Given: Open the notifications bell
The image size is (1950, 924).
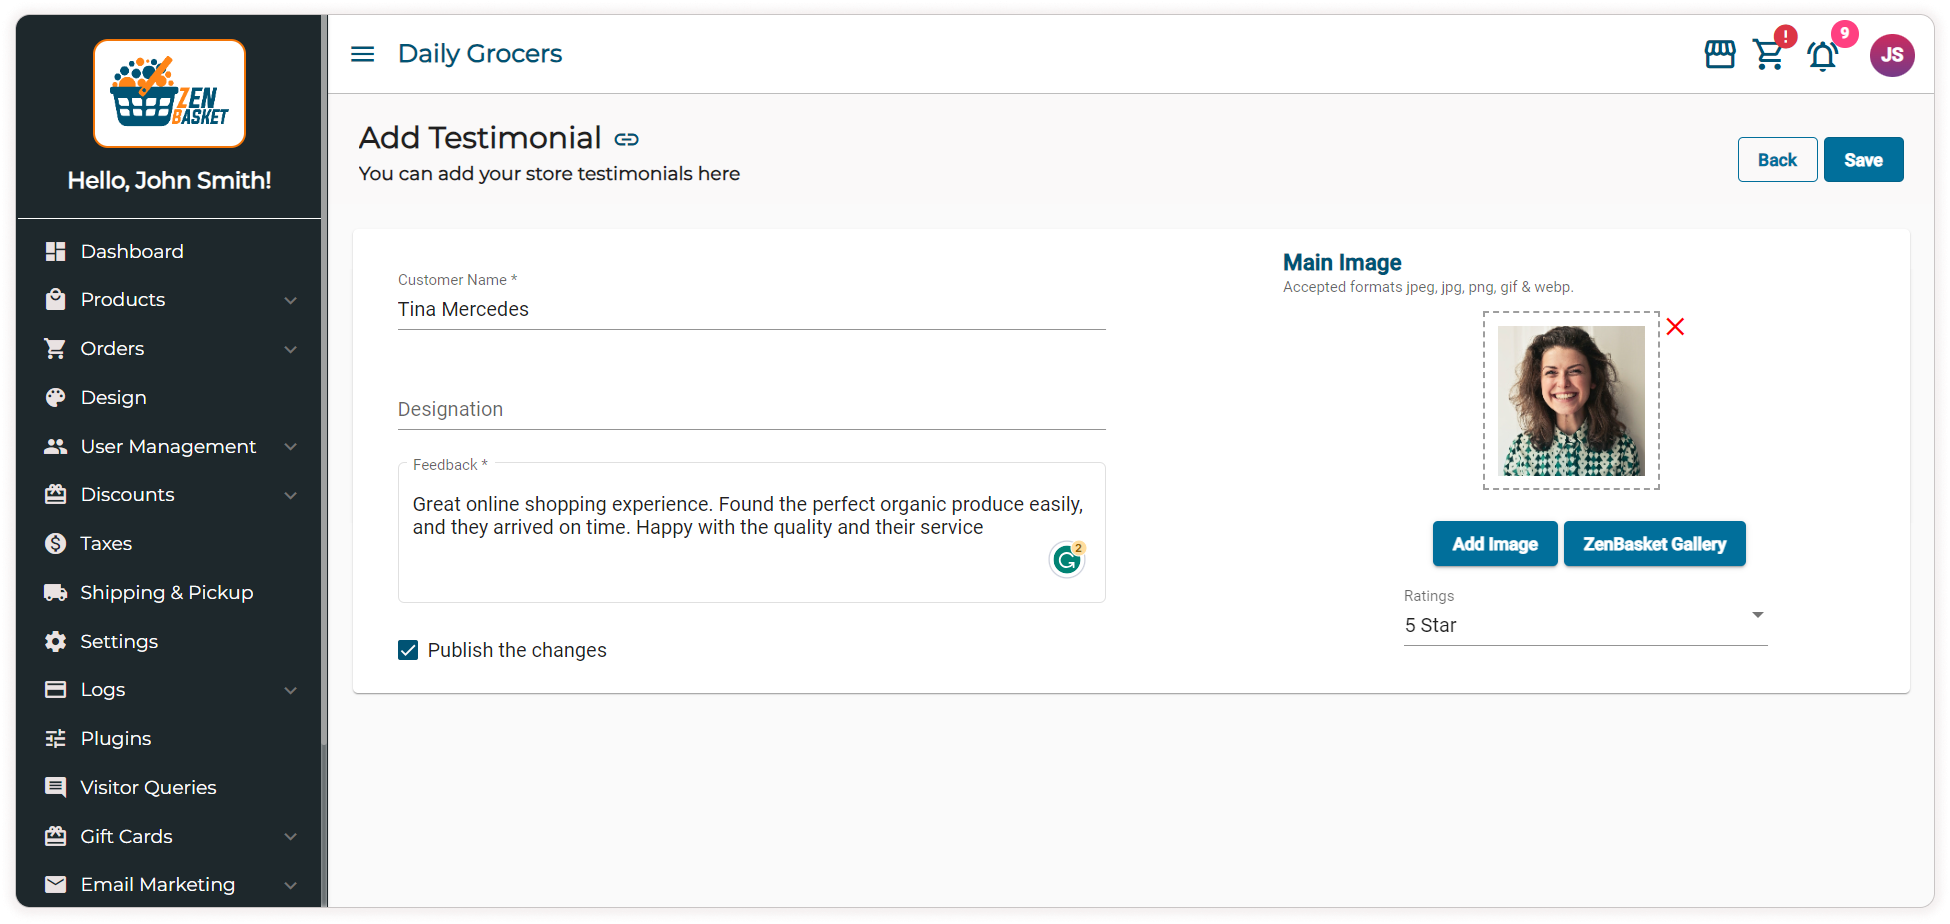Looking at the screenshot, I should (1823, 56).
